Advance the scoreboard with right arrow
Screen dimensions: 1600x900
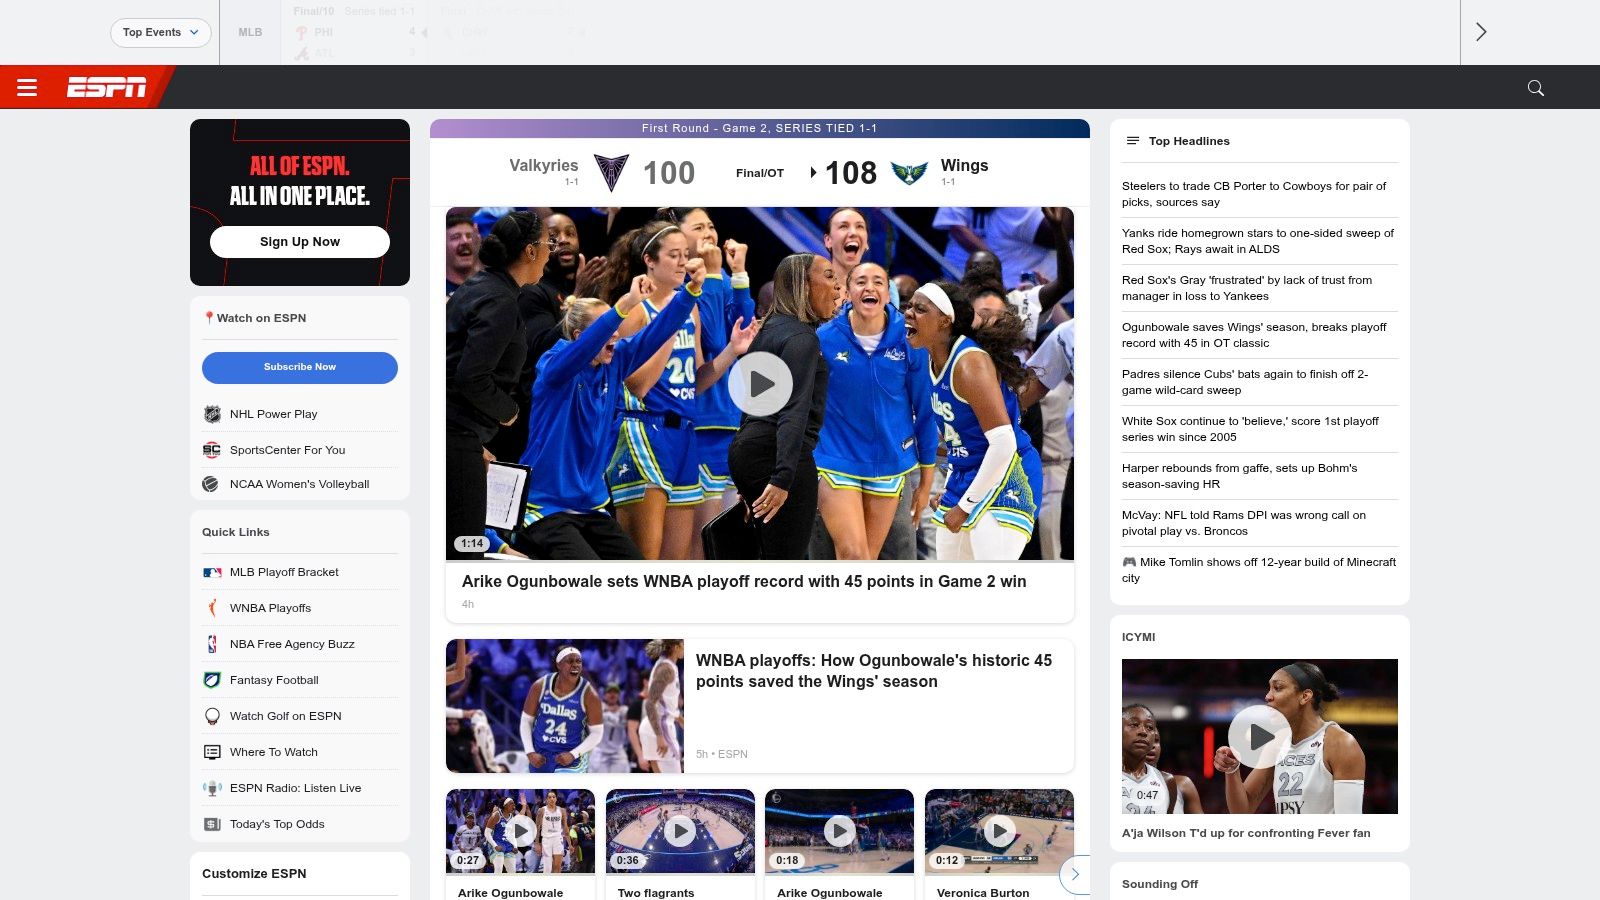1481,32
